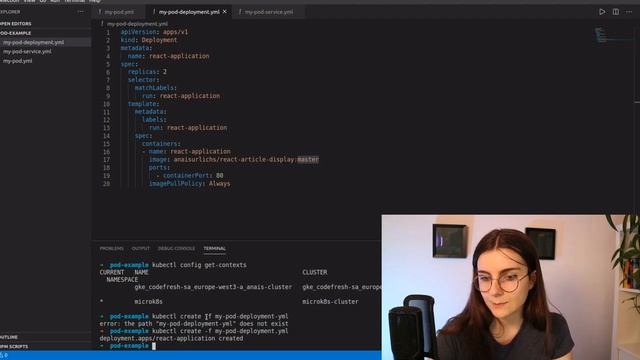
Task: Click the 'selector:' line
Action: [x=143, y=80]
